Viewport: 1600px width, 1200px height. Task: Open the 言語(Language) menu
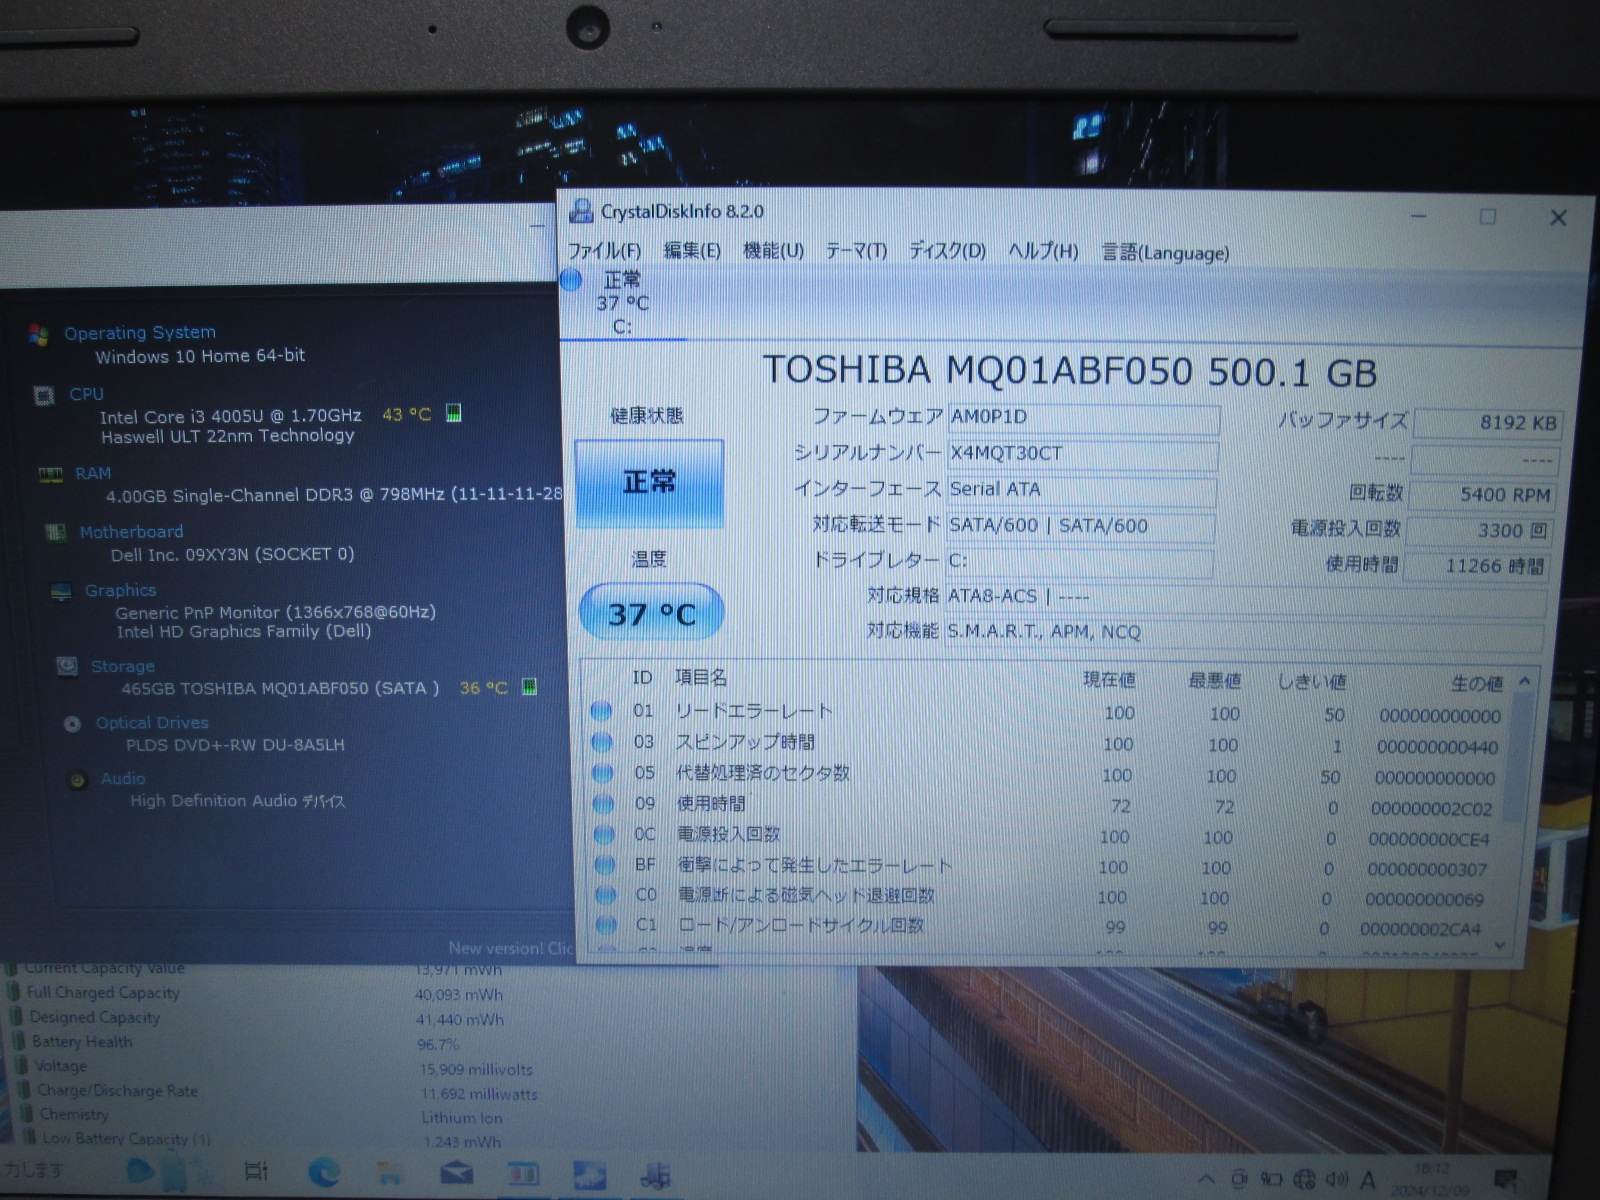point(1165,253)
